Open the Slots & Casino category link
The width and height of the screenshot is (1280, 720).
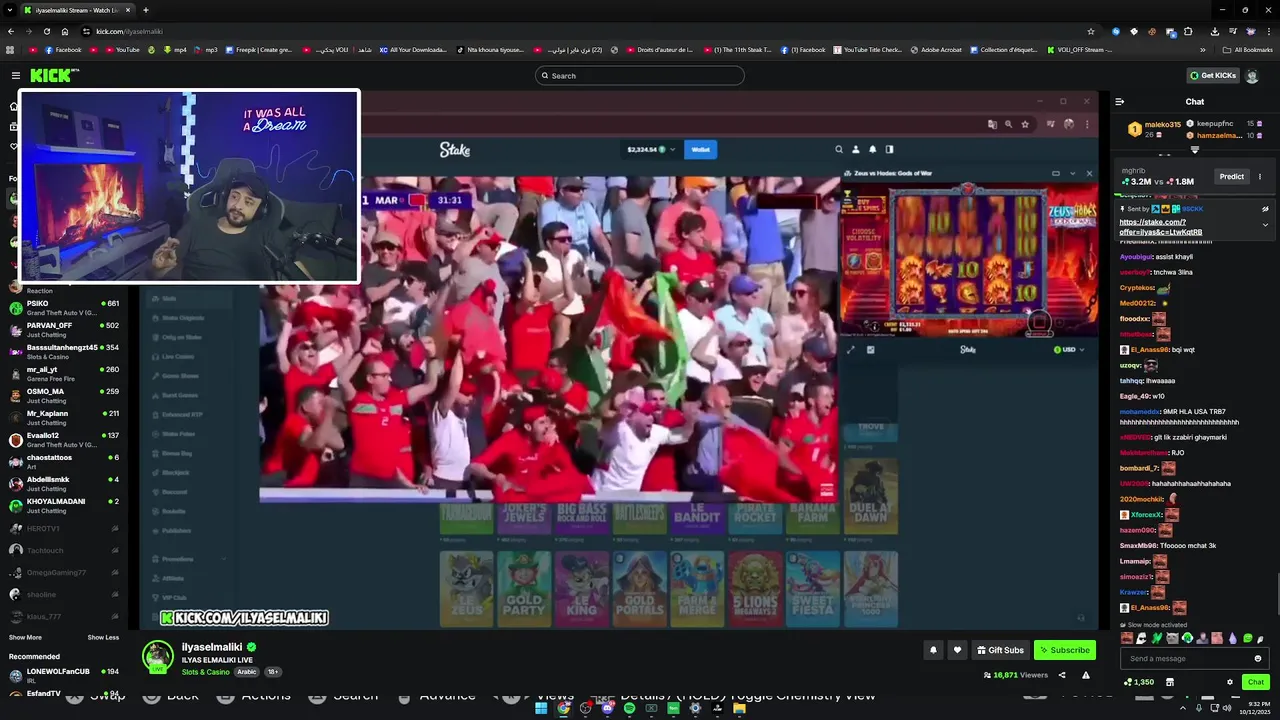tap(205, 672)
